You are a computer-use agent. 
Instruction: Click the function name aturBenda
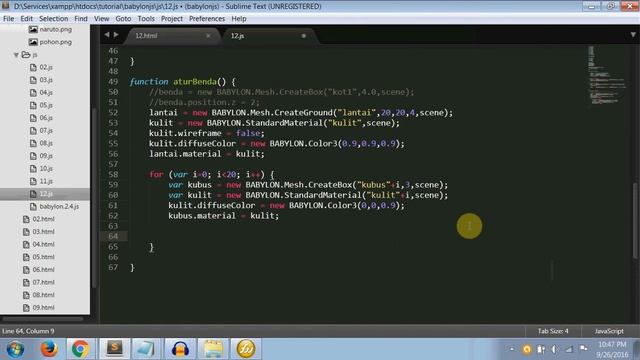point(195,82)
